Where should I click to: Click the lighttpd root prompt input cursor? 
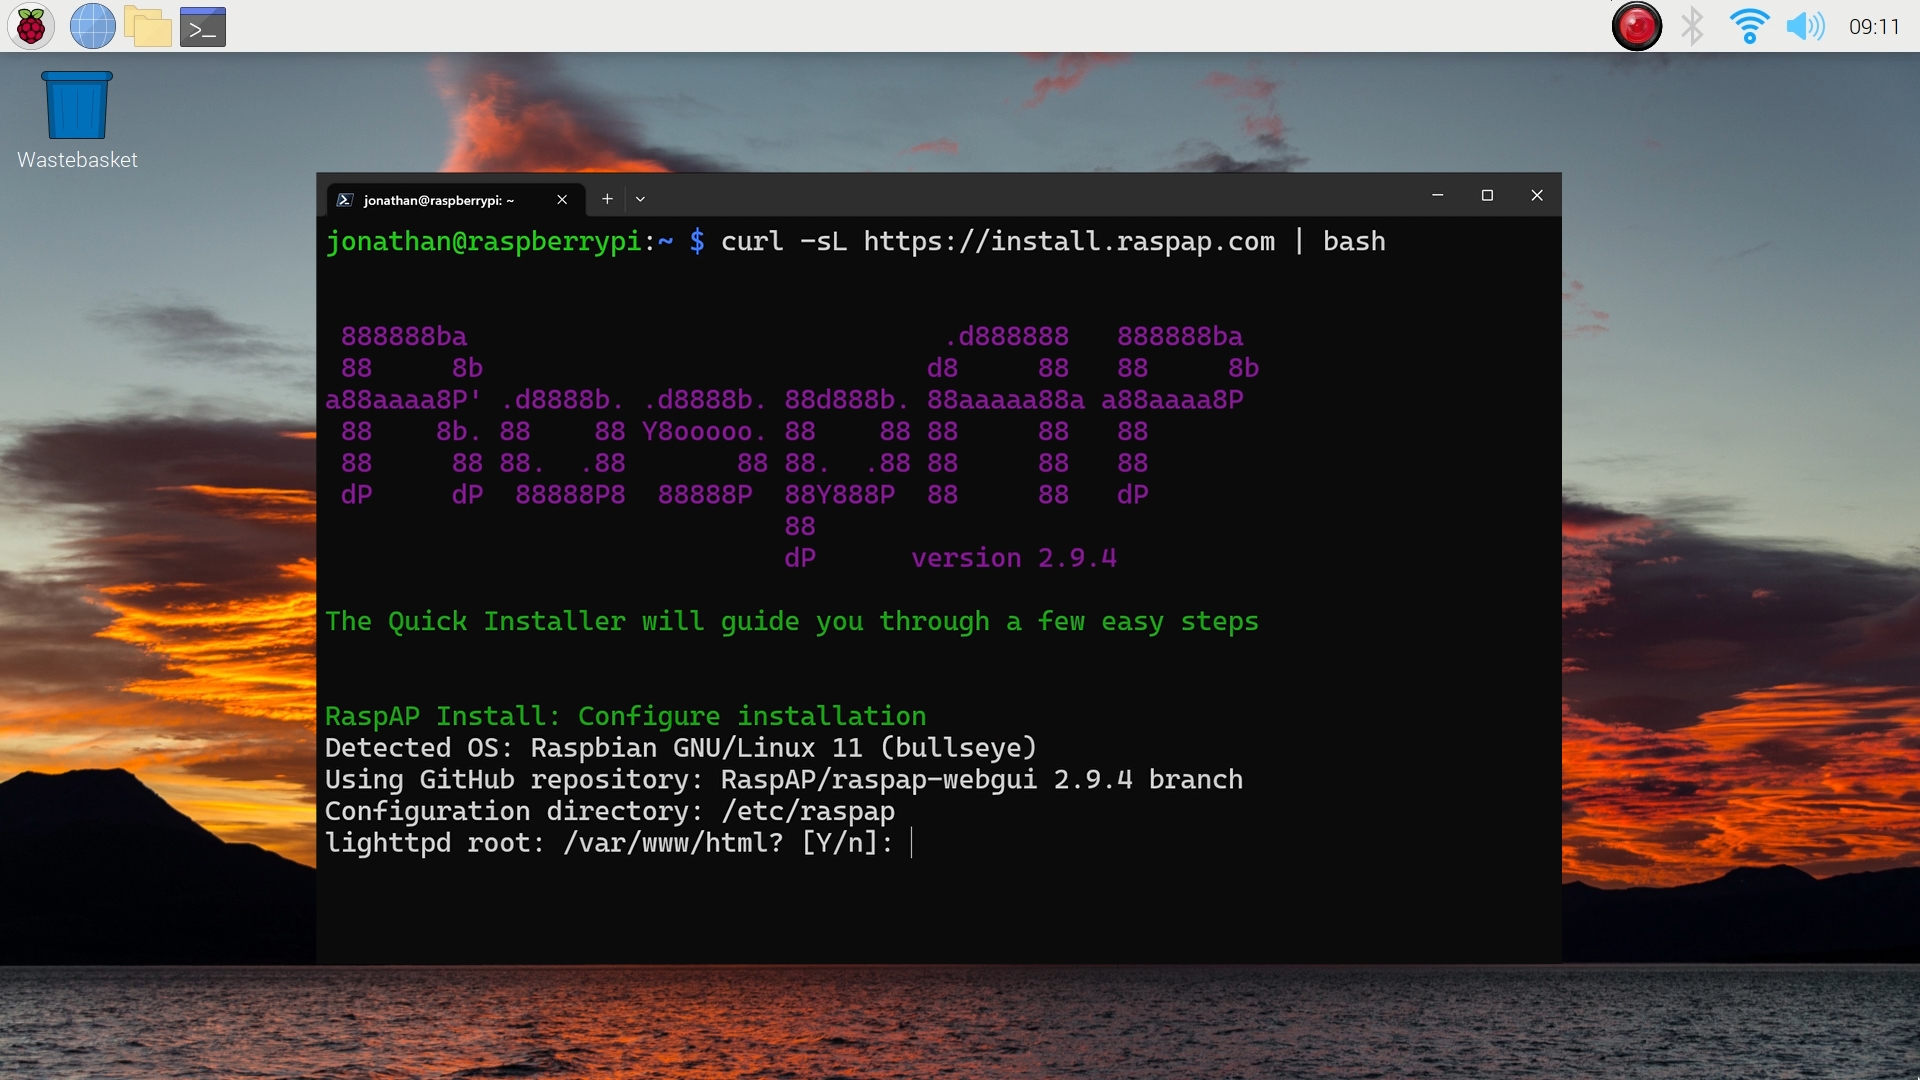click(912, 843)
